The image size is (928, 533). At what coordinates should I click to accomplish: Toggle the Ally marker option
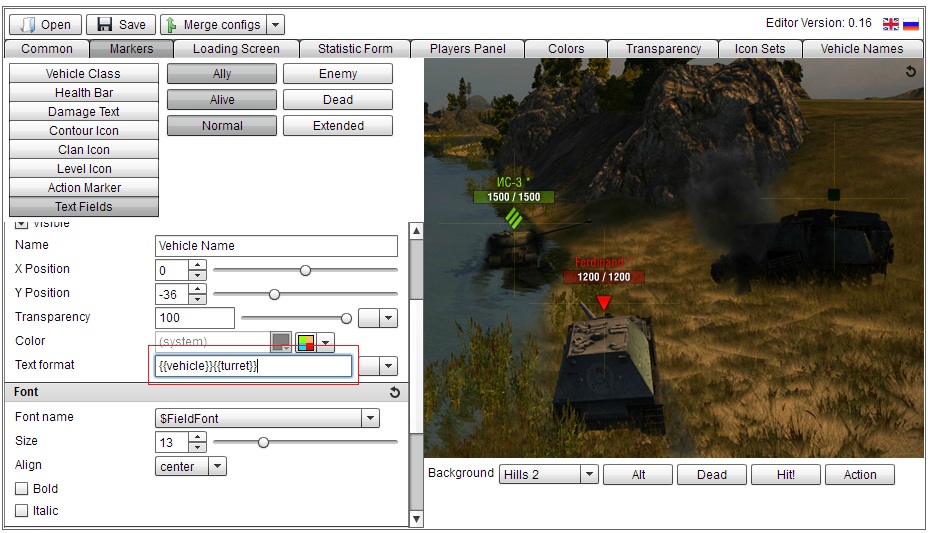click(x=222, y=73)
